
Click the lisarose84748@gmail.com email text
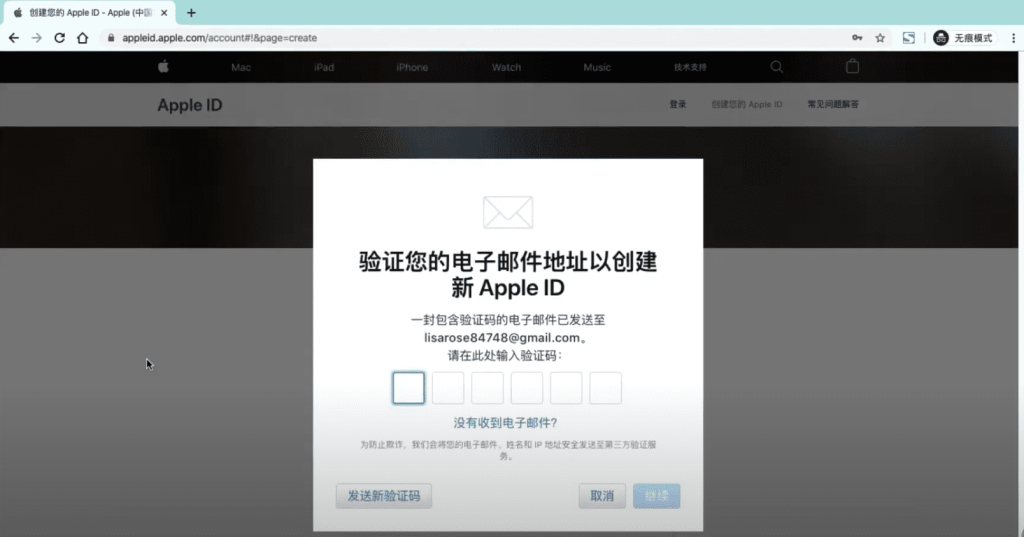click(x=502, y=338)
